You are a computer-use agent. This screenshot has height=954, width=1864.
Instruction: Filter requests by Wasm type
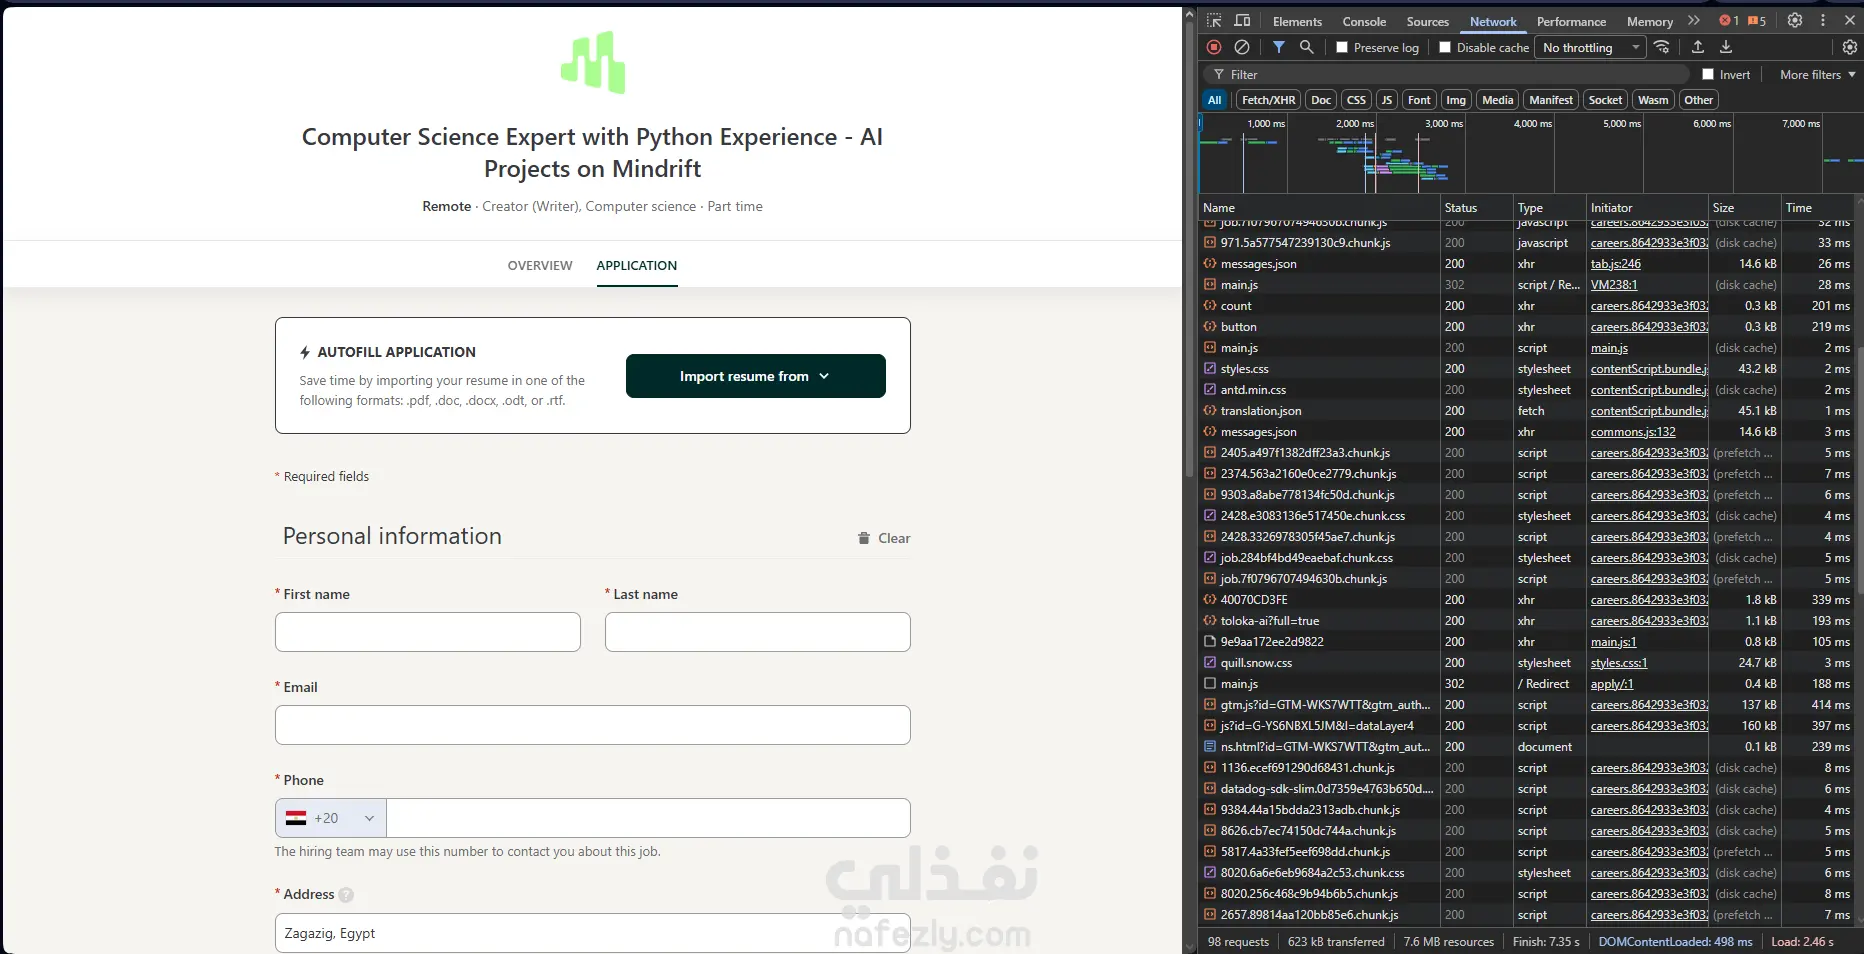[1653, 100]
